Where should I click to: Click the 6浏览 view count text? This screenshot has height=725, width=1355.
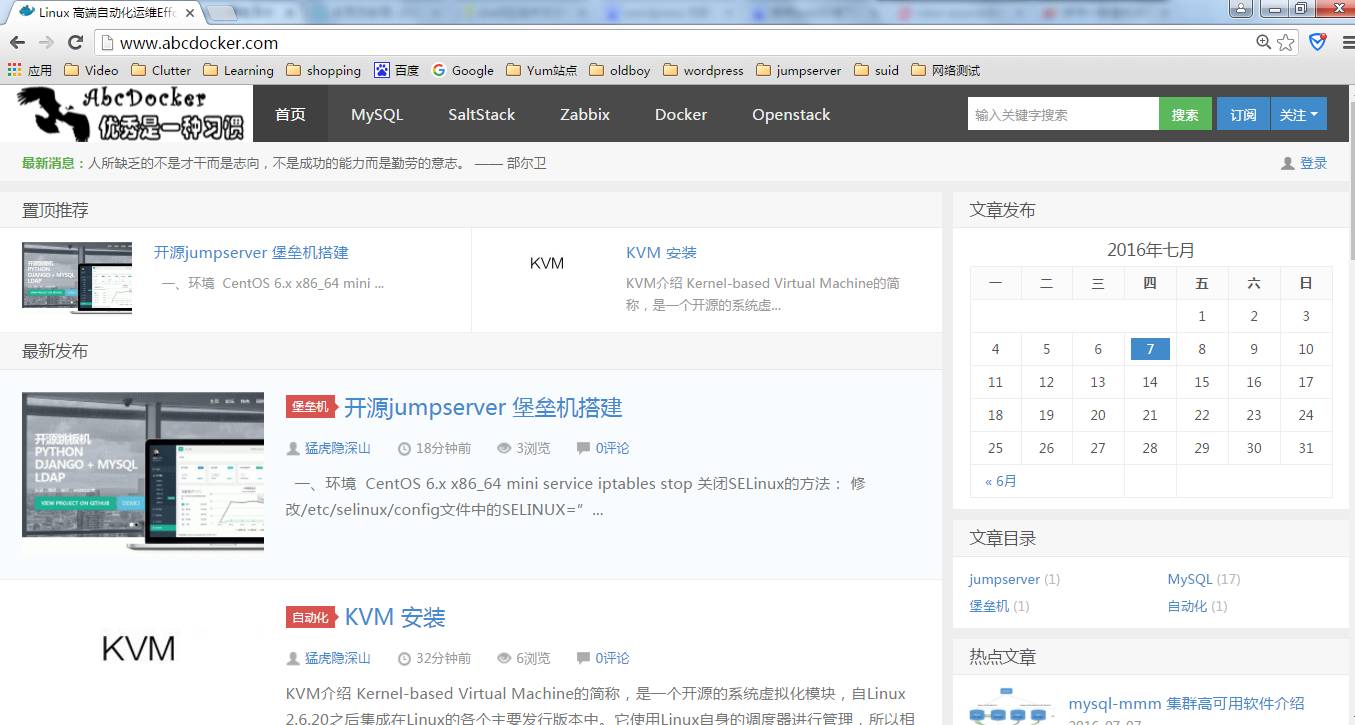pos(533,658)
